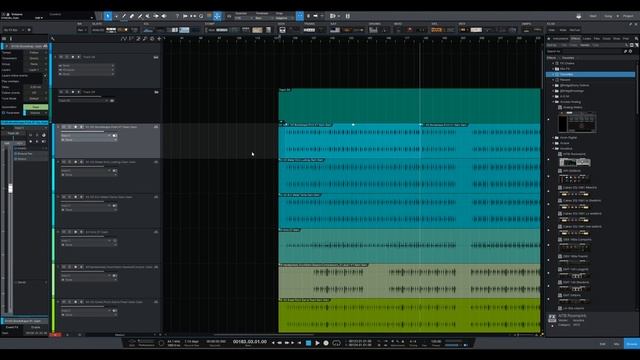Switch to the Cloud browser tab
The image size is (640, 360).
click(607, 39)
